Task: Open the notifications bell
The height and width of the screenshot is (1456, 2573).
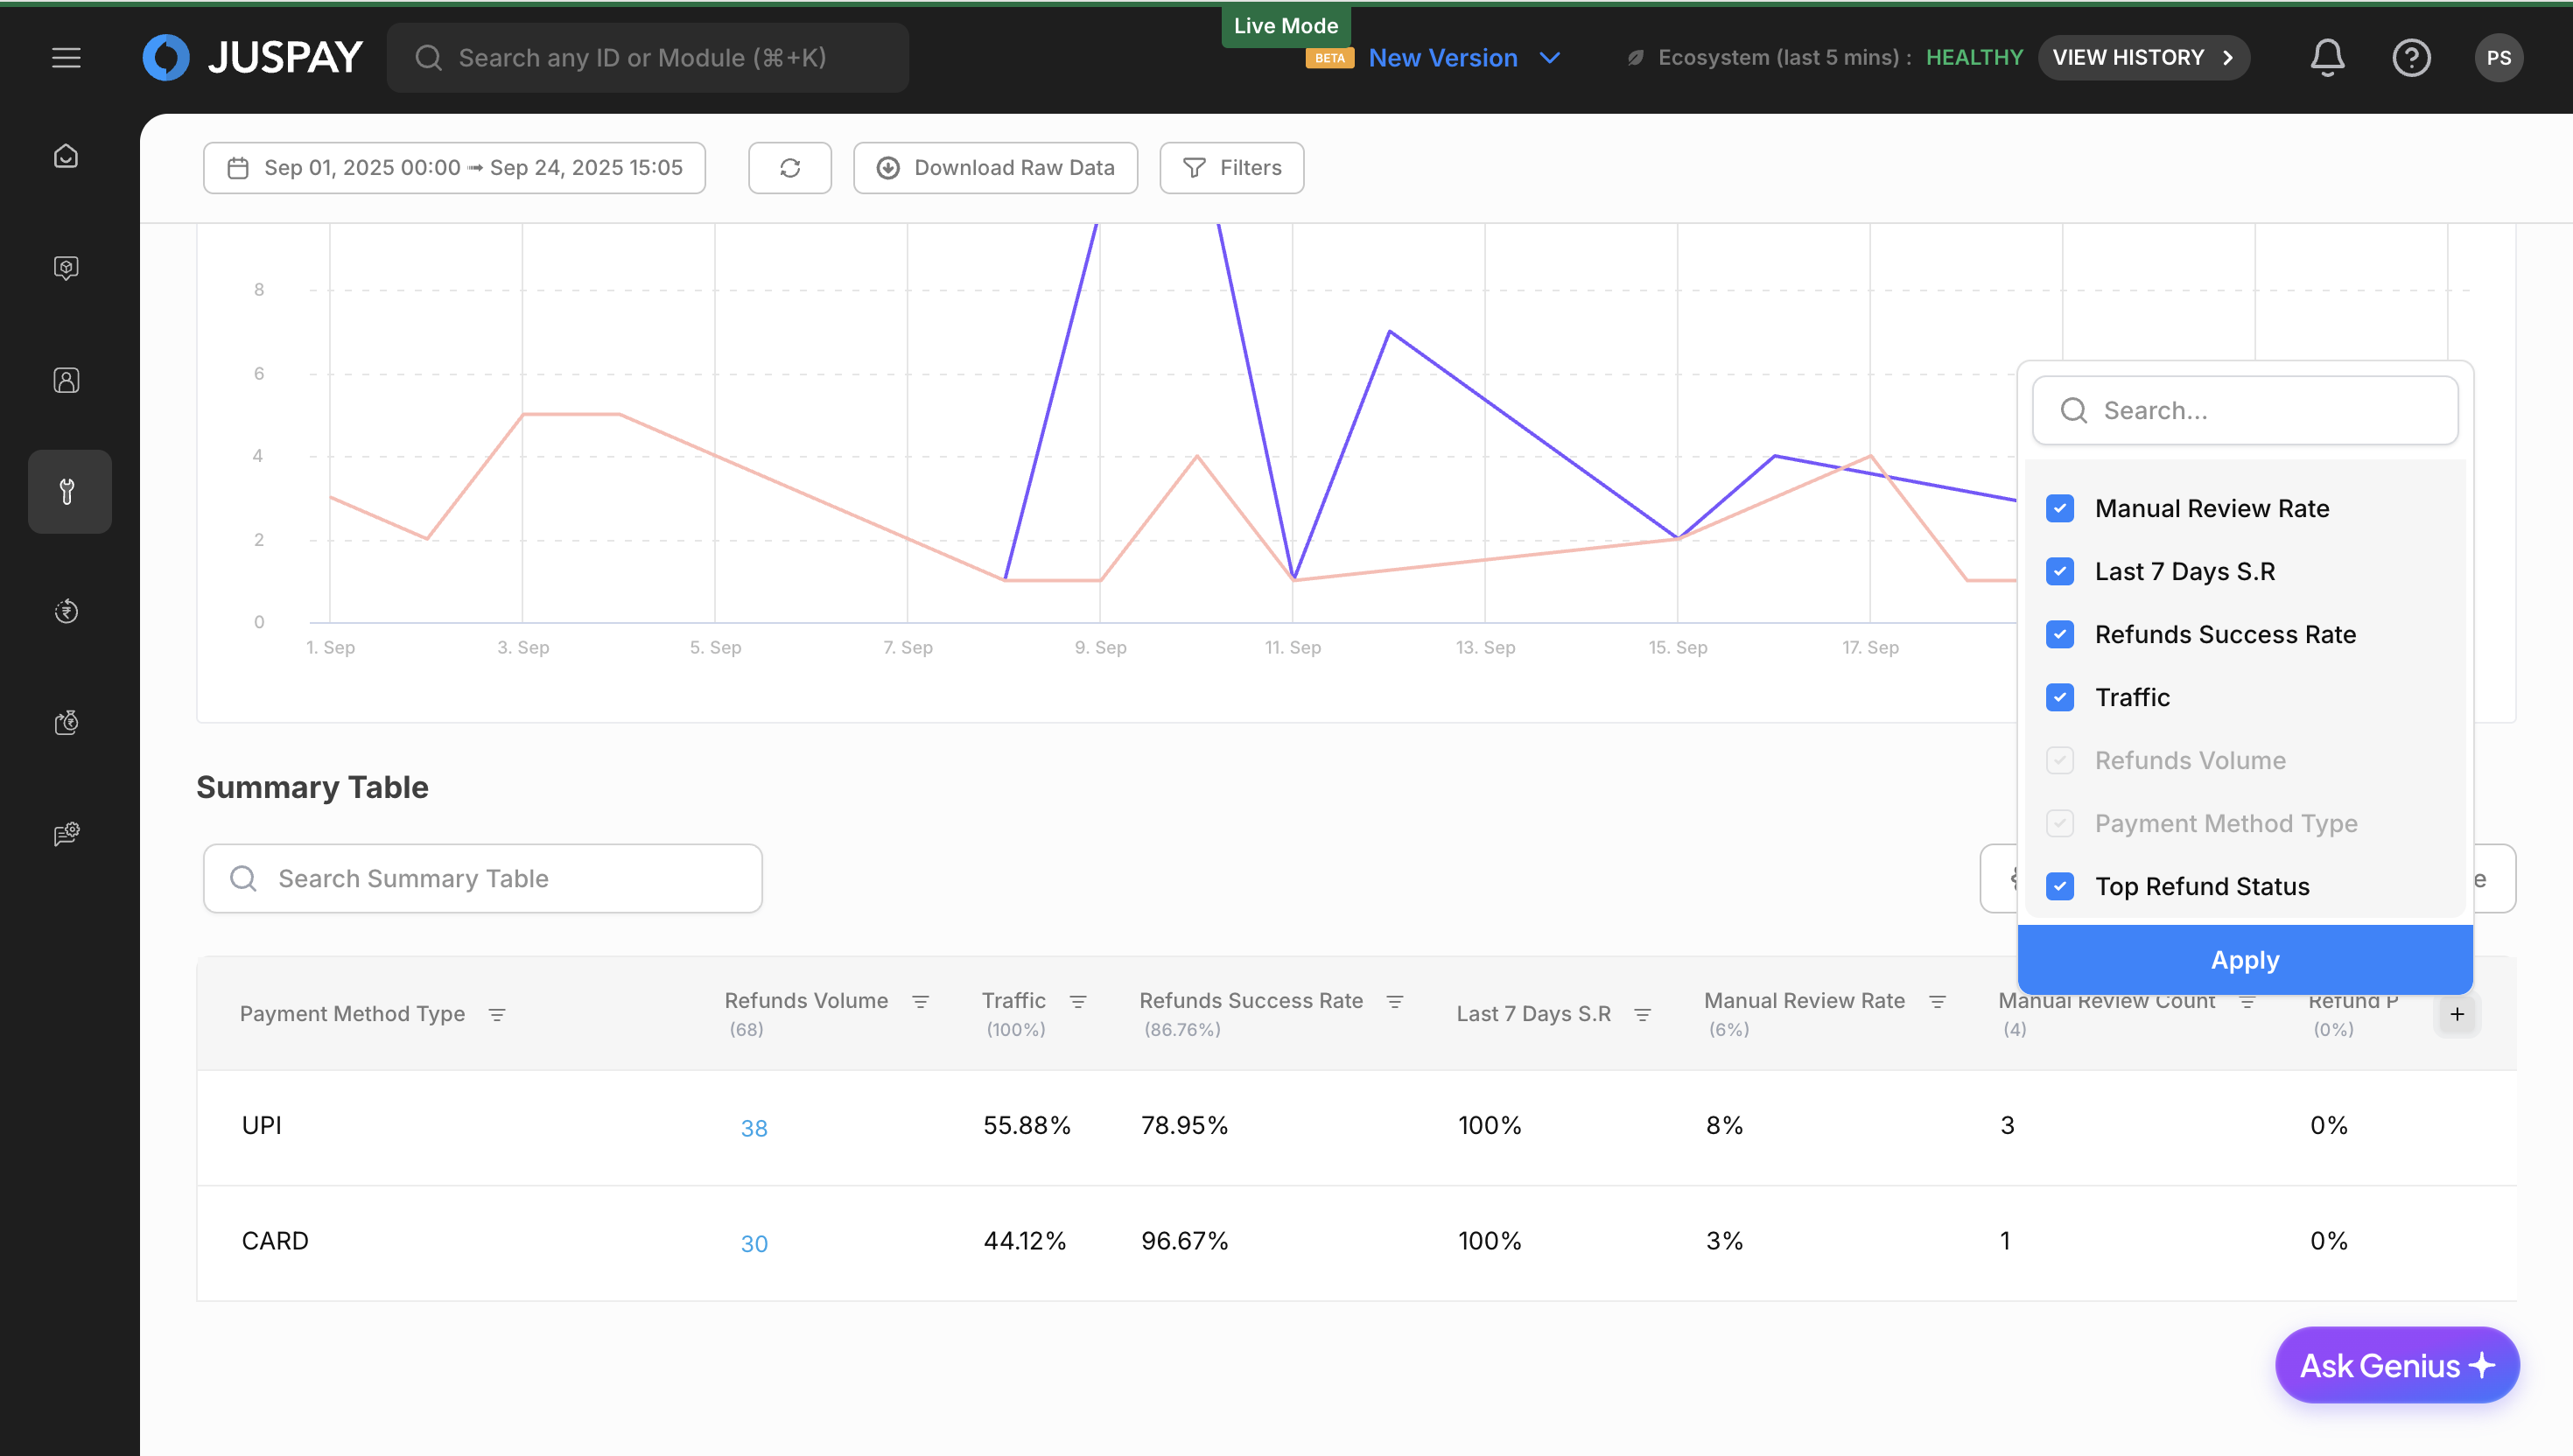Action: click(x=2327, y=58)
